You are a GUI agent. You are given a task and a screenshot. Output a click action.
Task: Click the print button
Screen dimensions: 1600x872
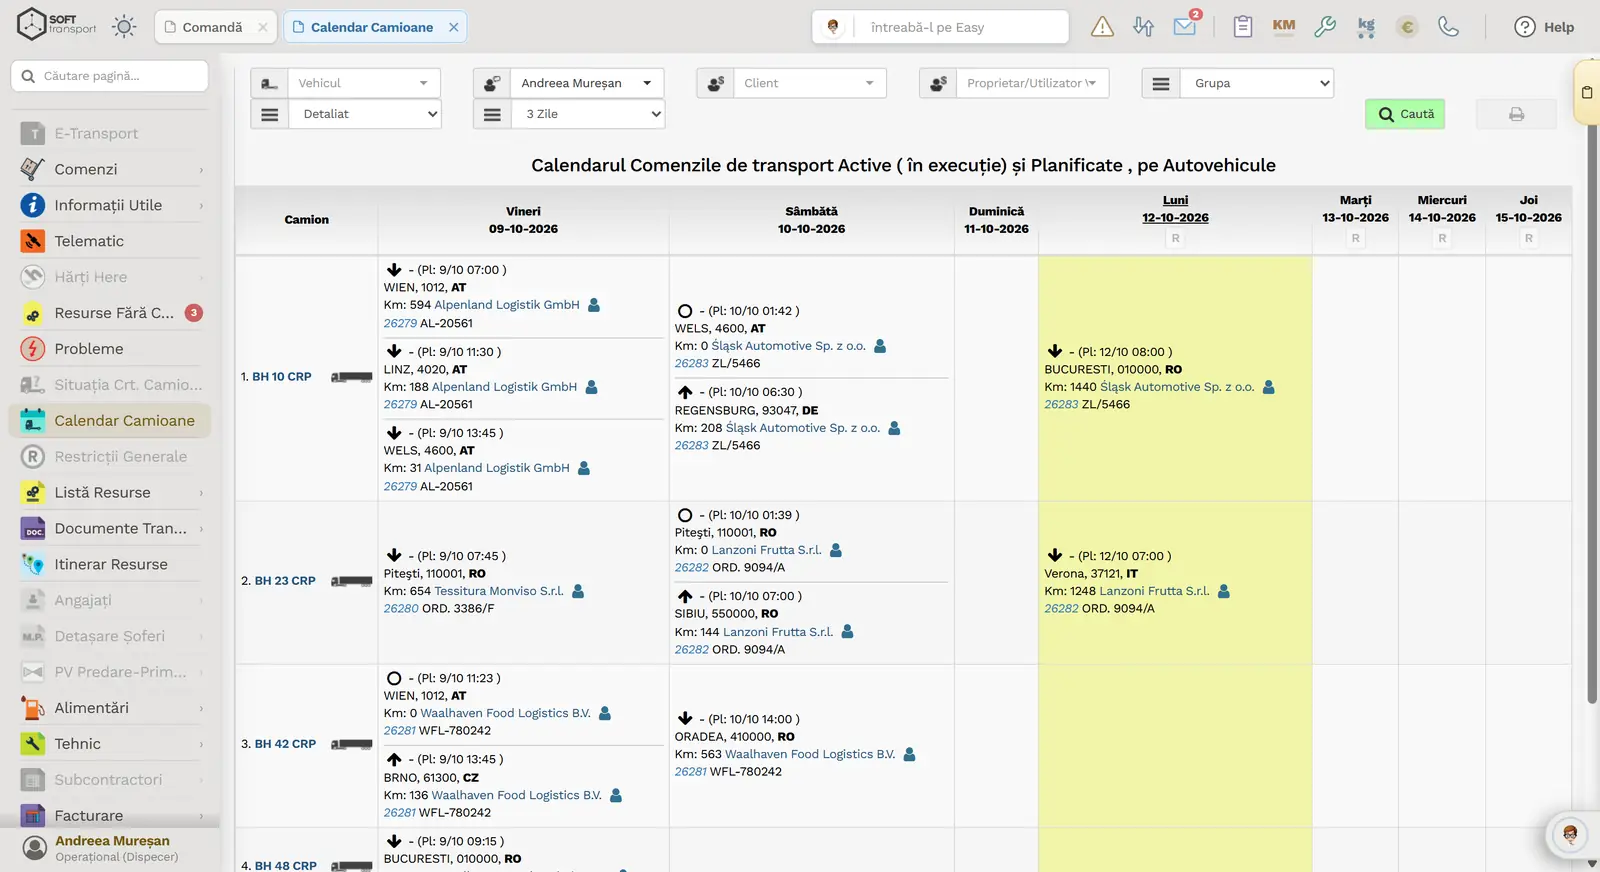tap(1516, 114)
